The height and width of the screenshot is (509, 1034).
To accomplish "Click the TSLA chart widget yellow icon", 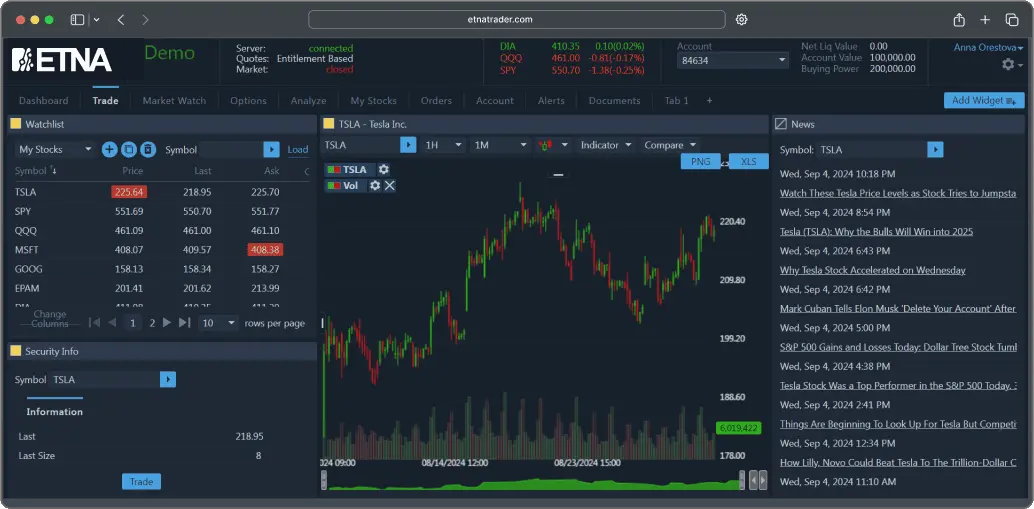I will pyautogui.click(x=328, y=124).
